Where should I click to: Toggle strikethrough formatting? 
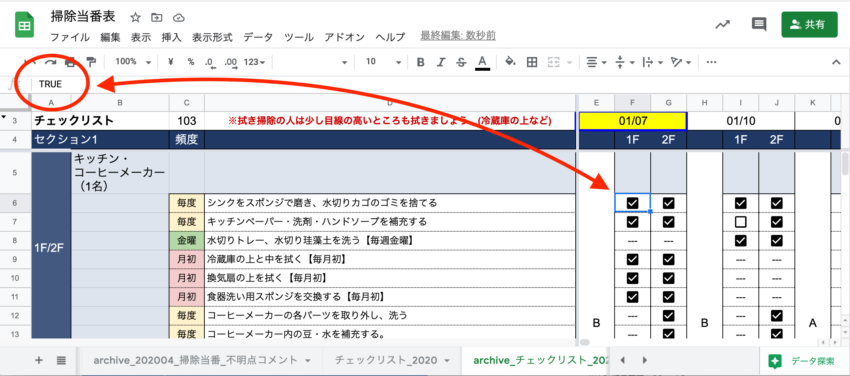(x=461, y=62)
